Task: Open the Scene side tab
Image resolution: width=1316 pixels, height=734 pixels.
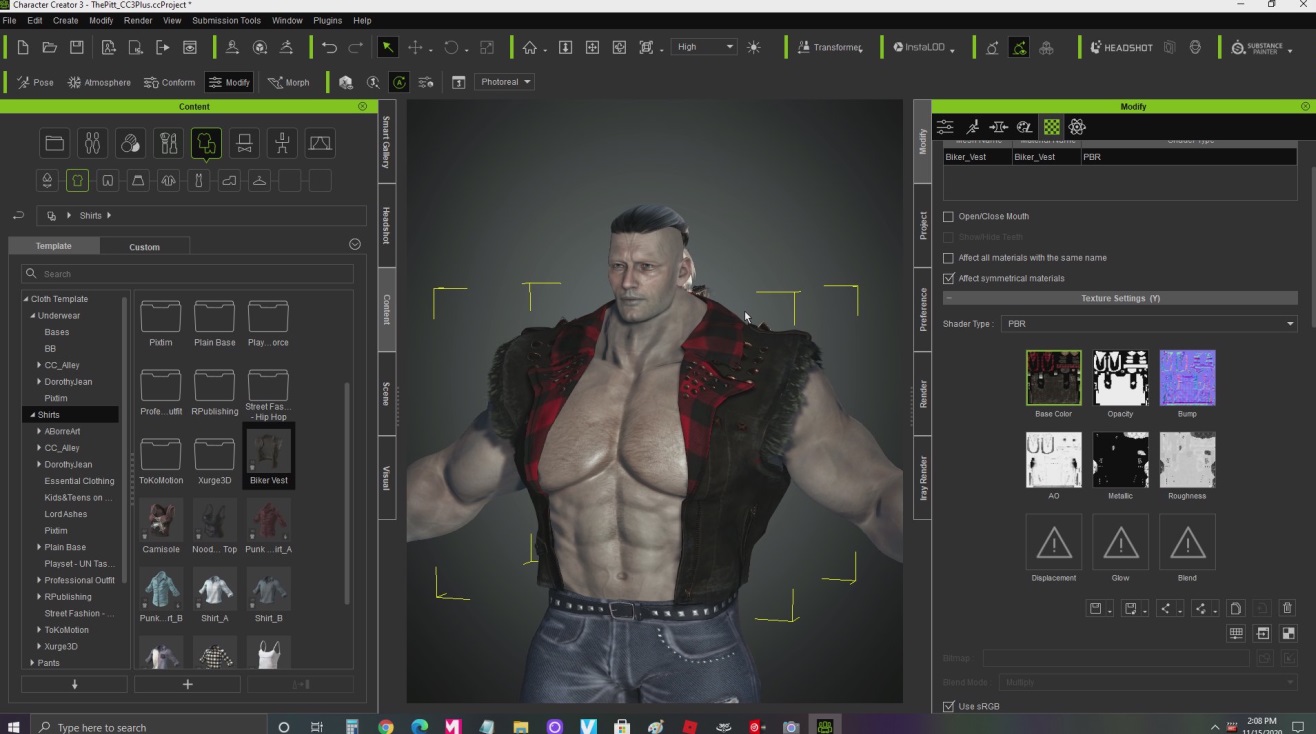Action: [x=386, y=394]
